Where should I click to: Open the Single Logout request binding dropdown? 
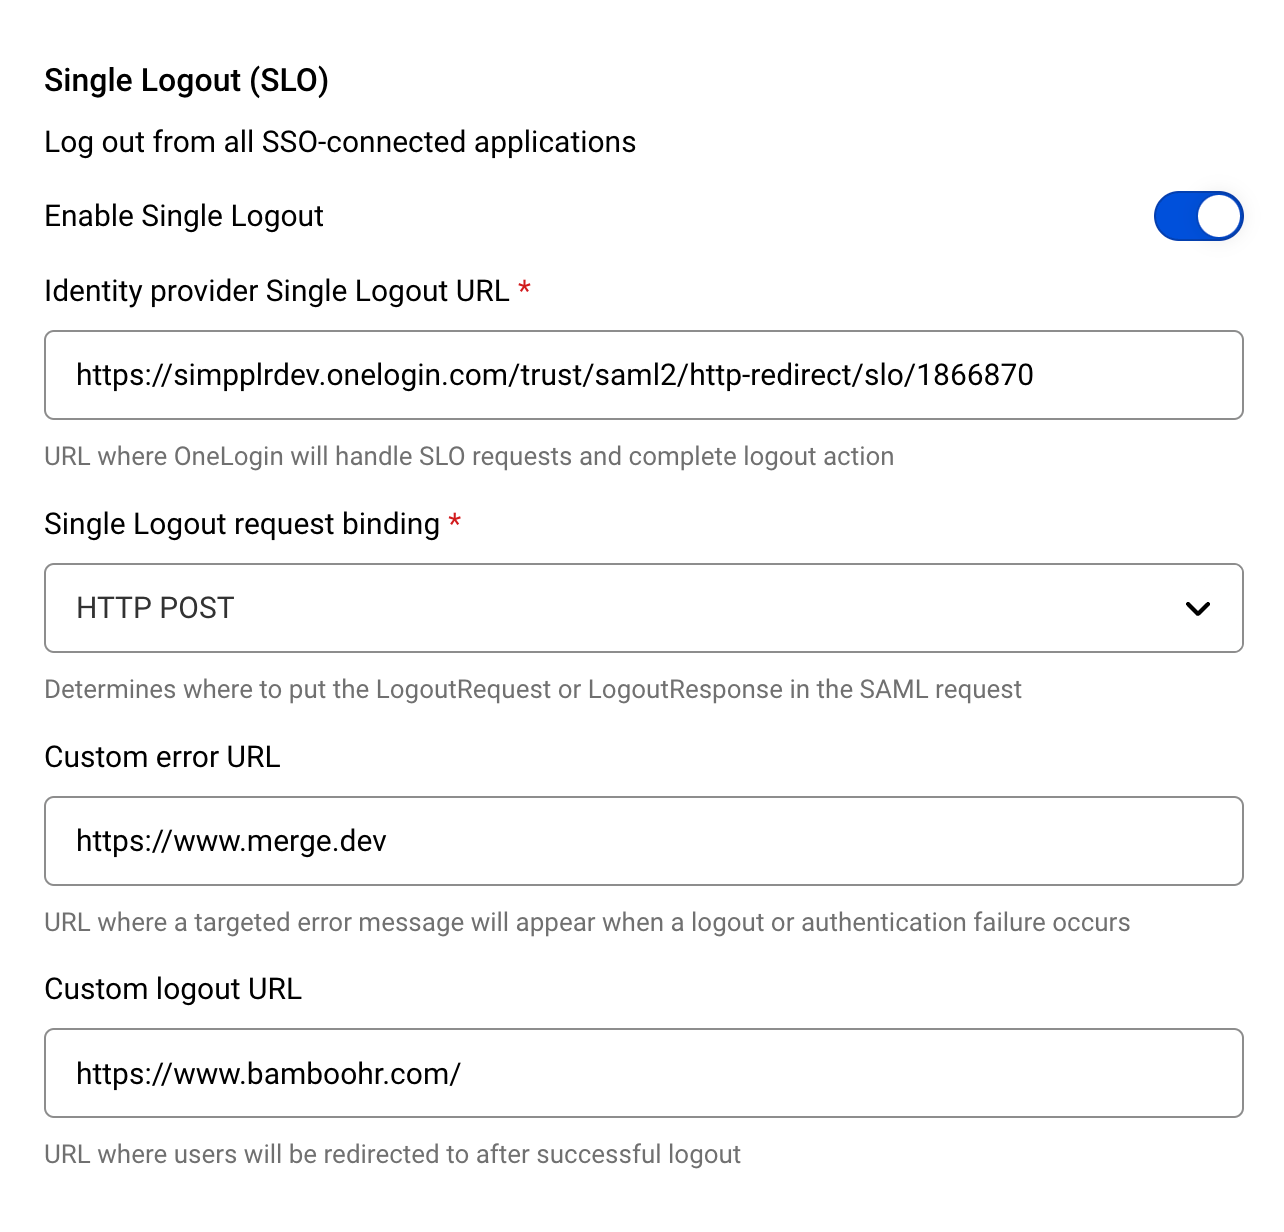click(x=642, y=608)
